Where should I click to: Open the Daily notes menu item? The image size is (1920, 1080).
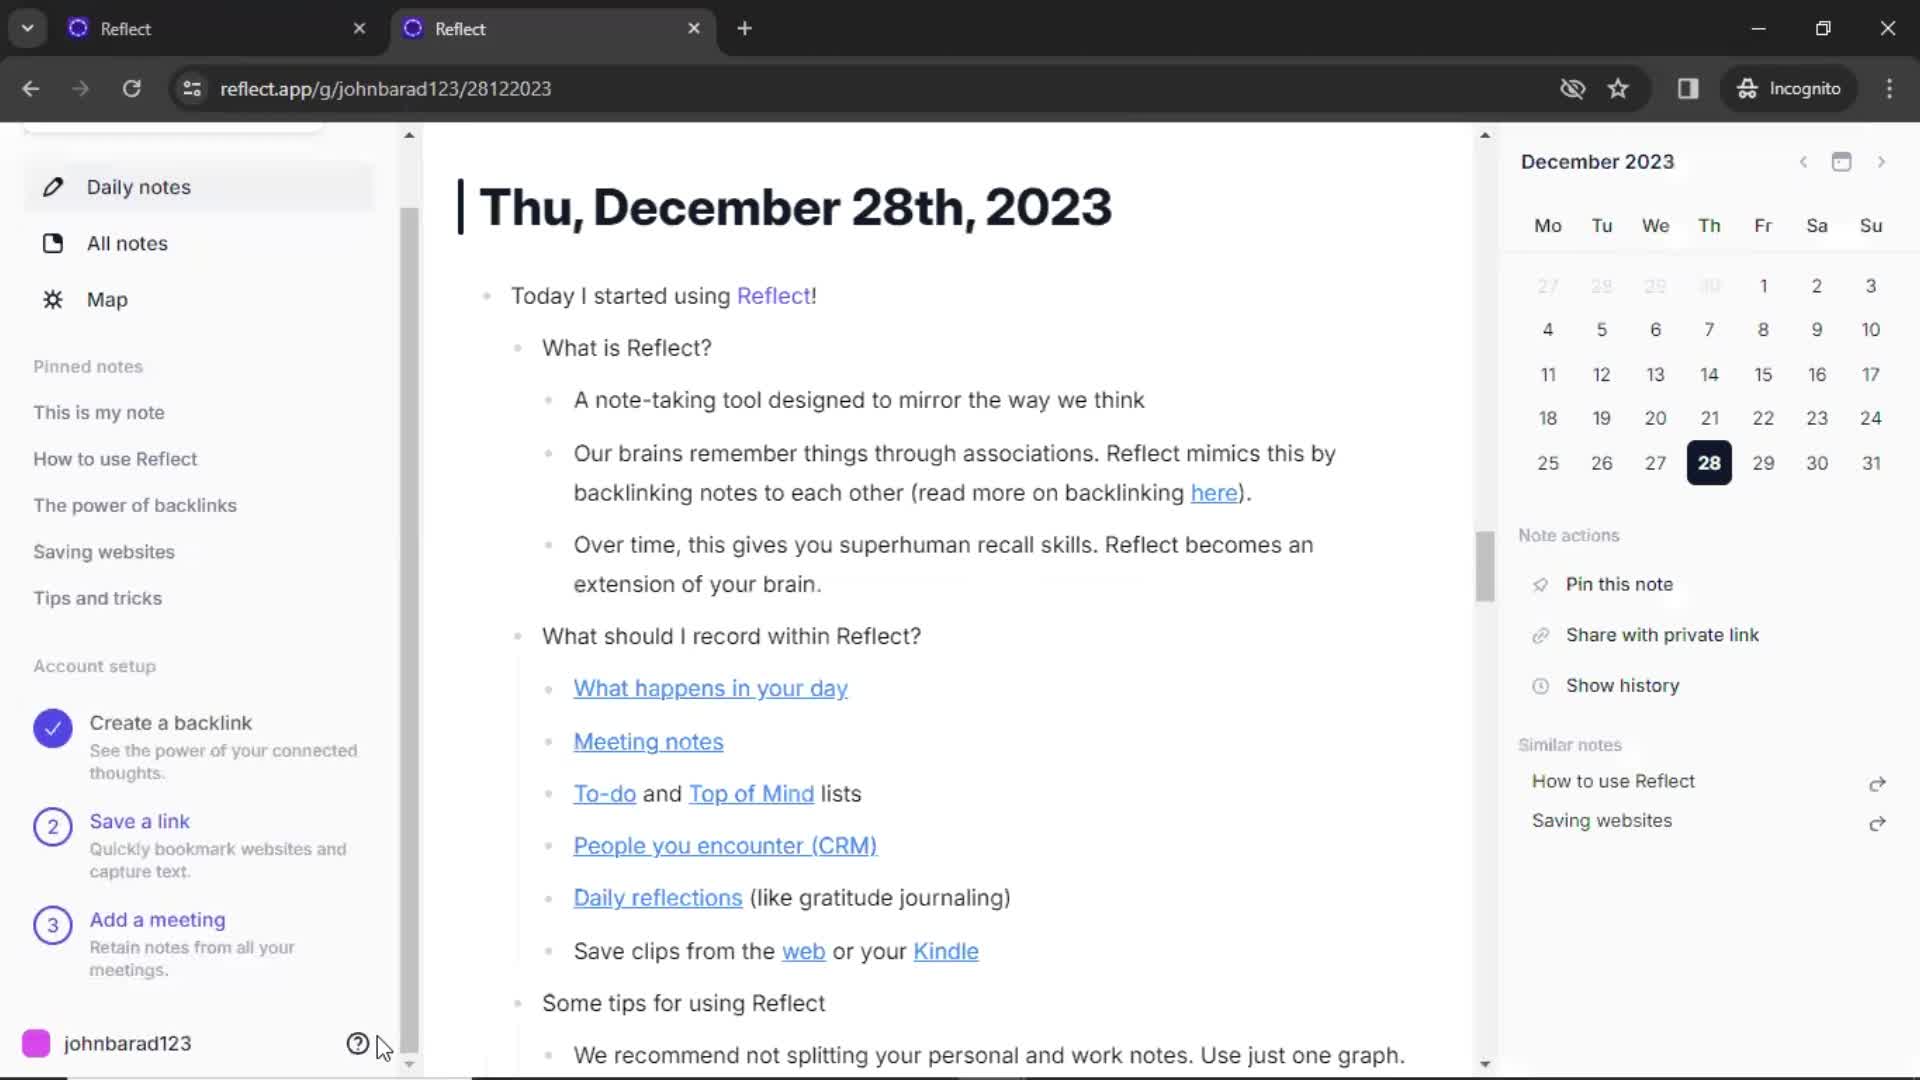[x=138, y=186]
